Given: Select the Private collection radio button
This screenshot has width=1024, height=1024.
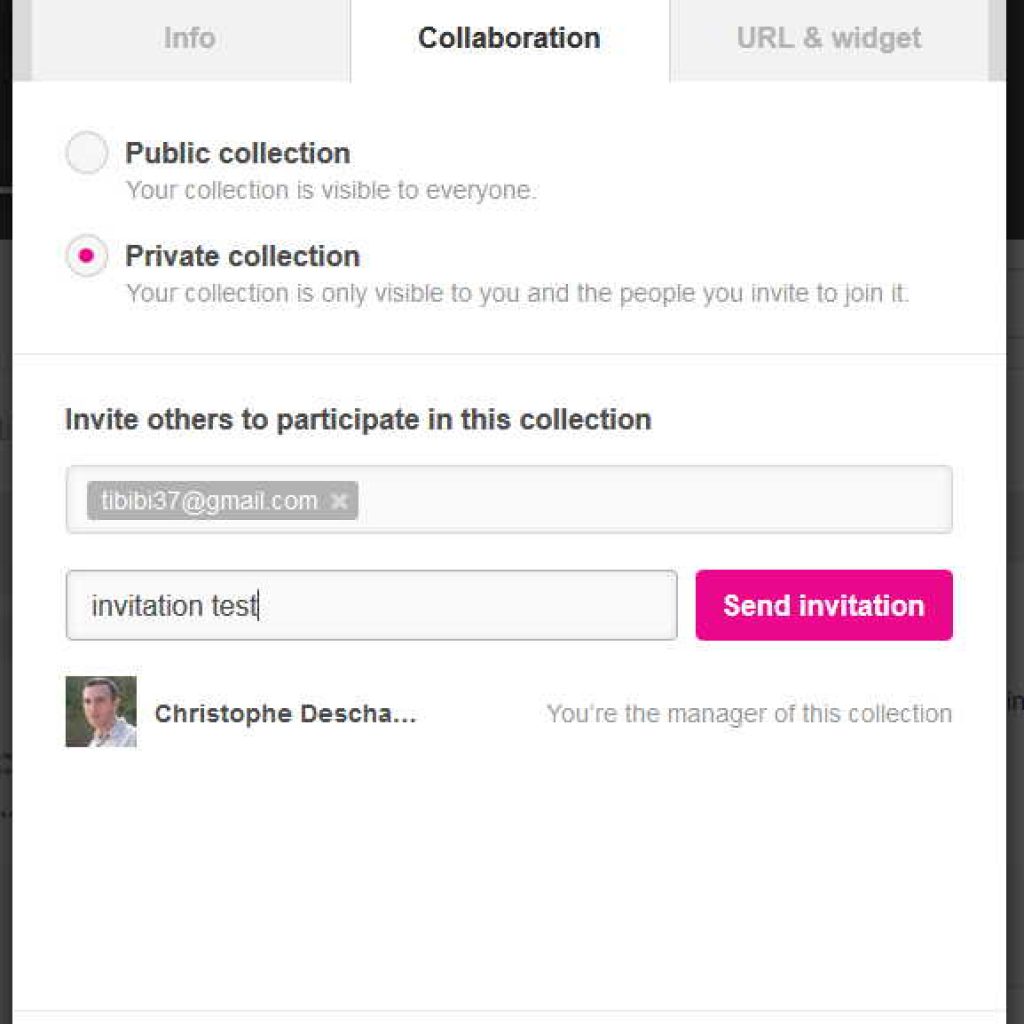Looking at the screenshot, I should click(x=86, y=255).
